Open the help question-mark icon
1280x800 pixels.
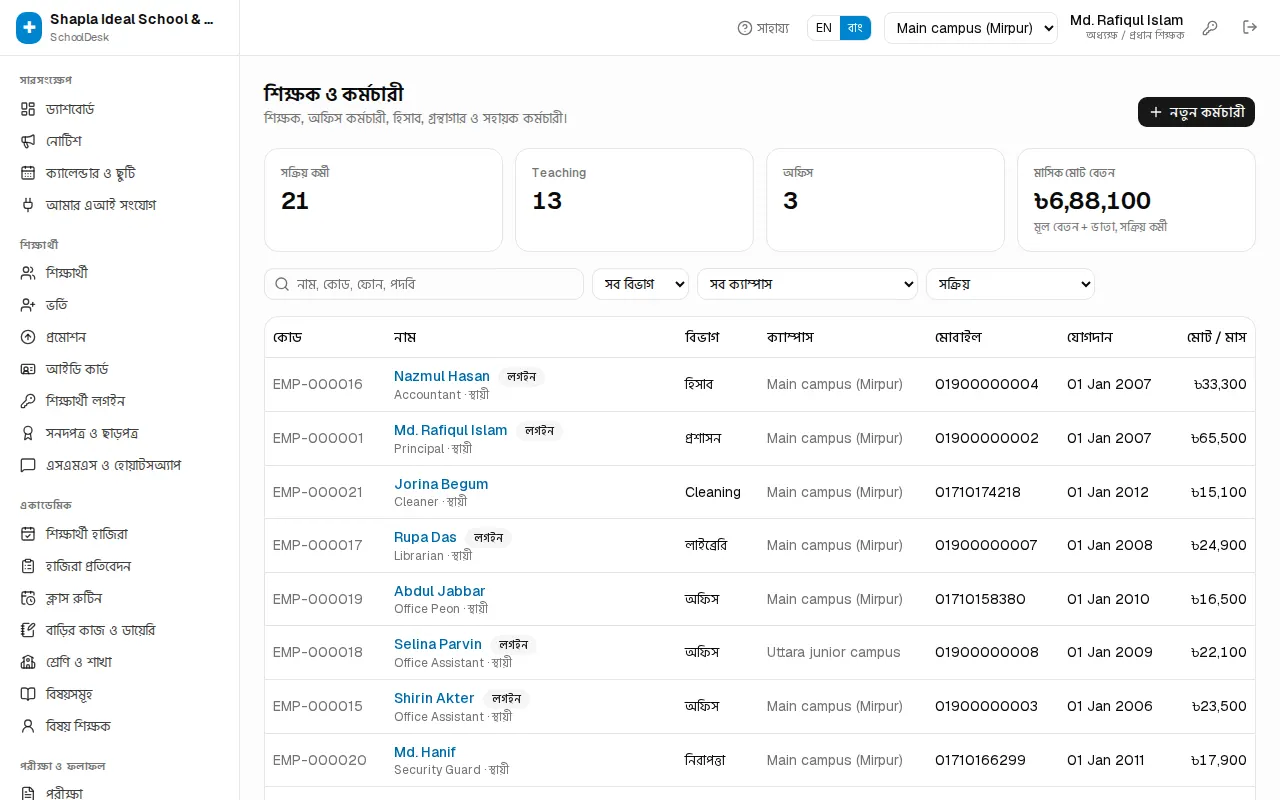tap(745, 28)
